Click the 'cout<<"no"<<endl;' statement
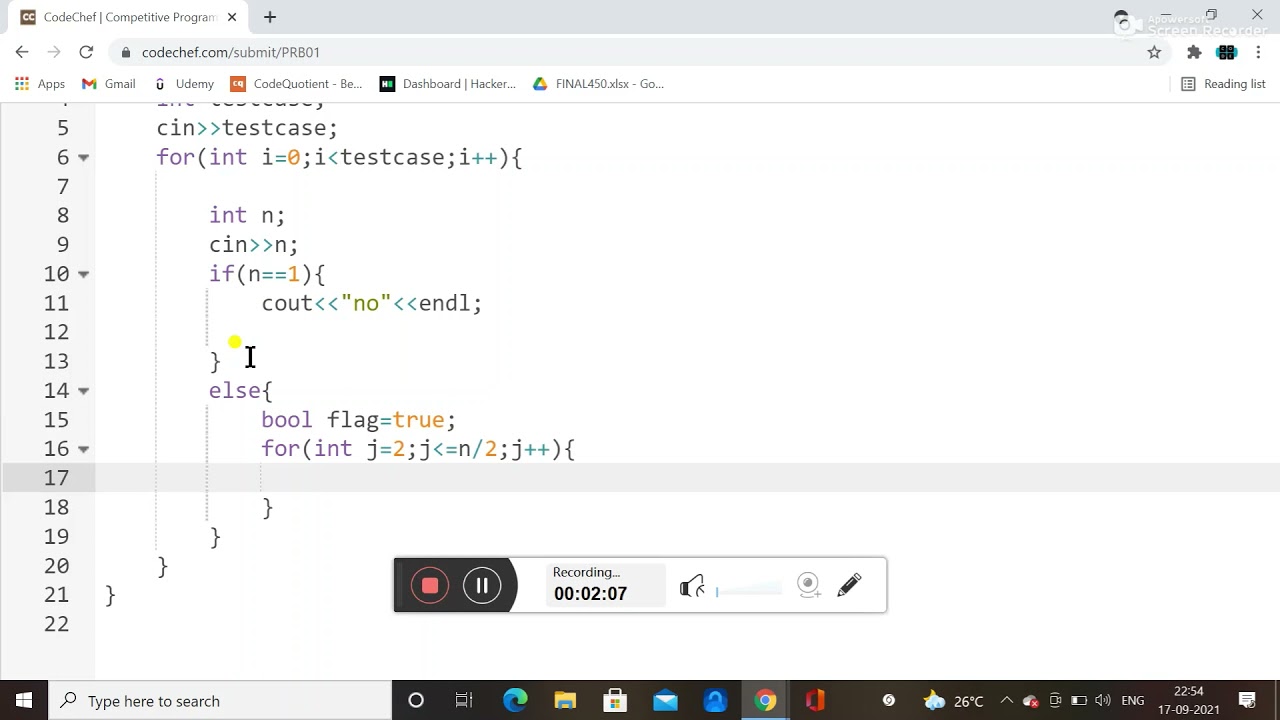The image size is (1280, 720). tap(371, 303)
